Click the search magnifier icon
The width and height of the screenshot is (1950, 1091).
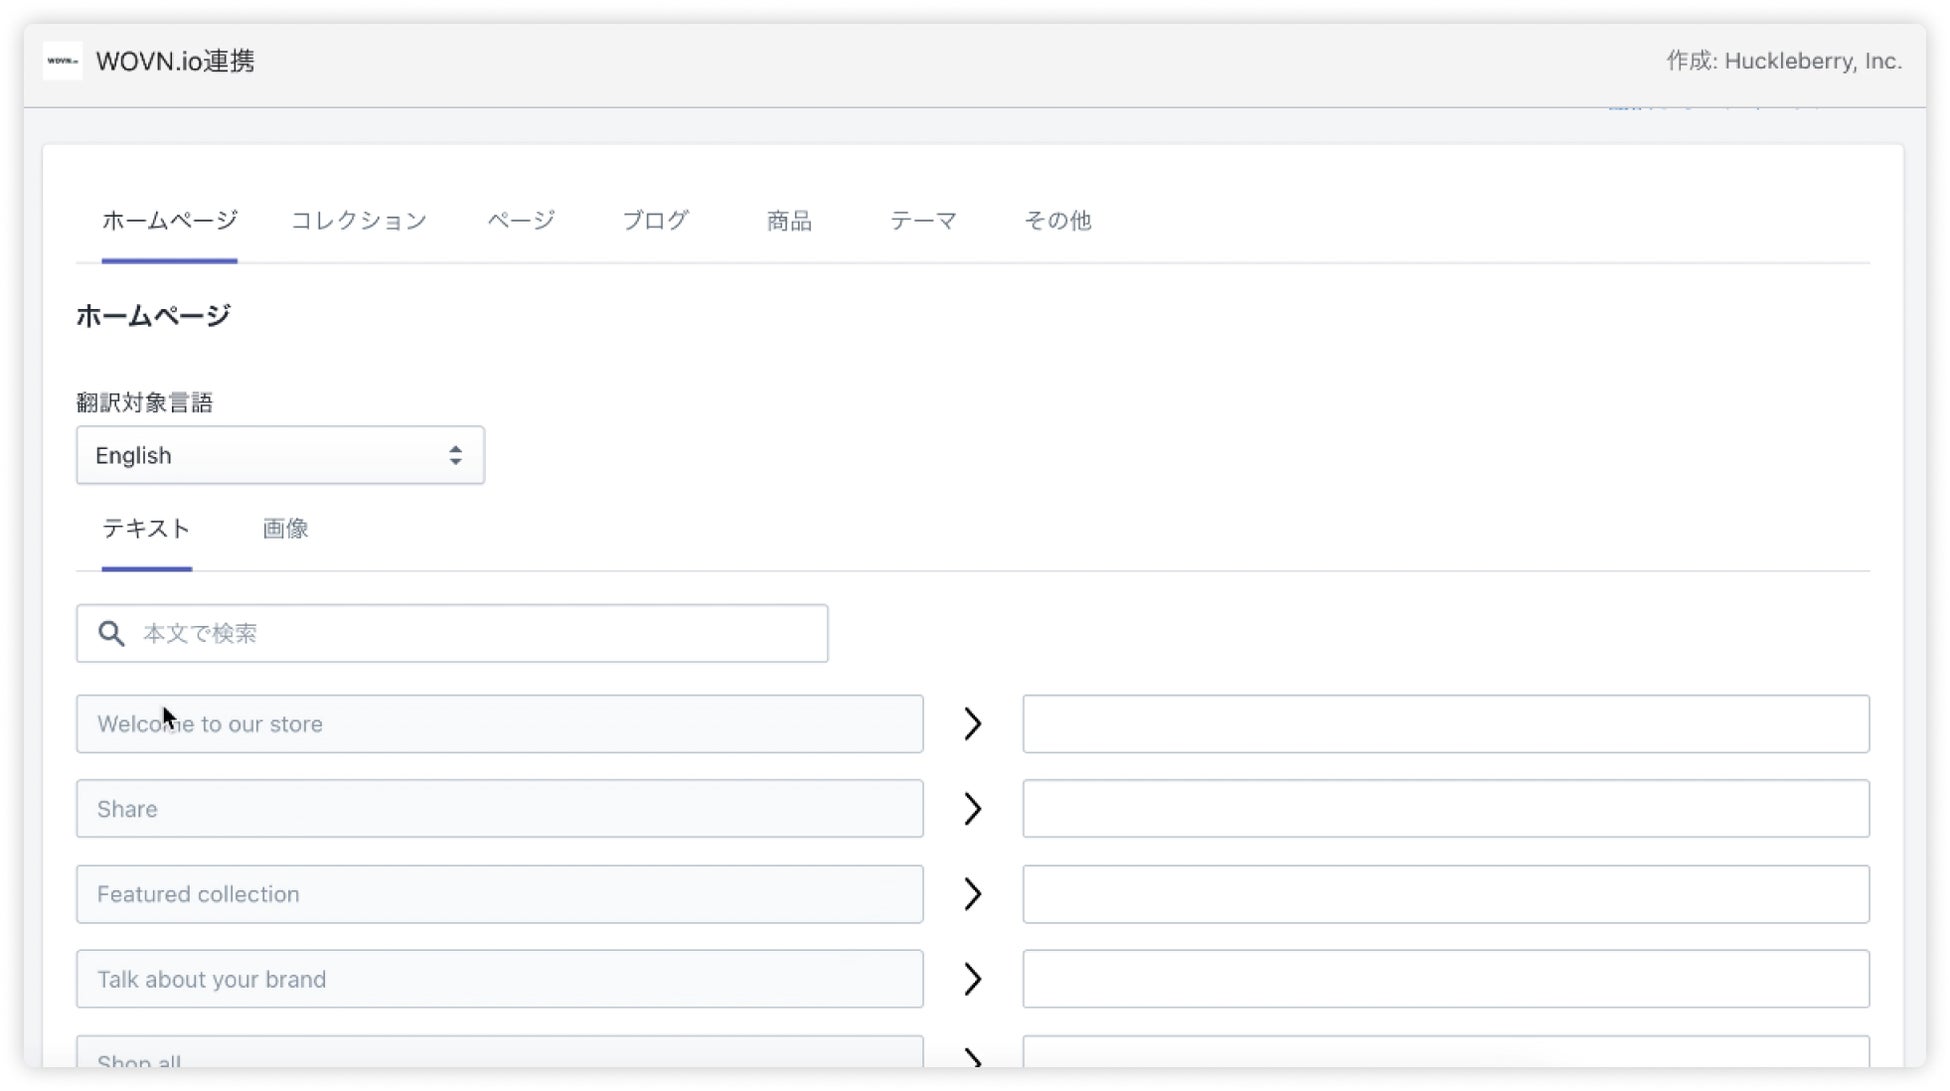[111, 633]
